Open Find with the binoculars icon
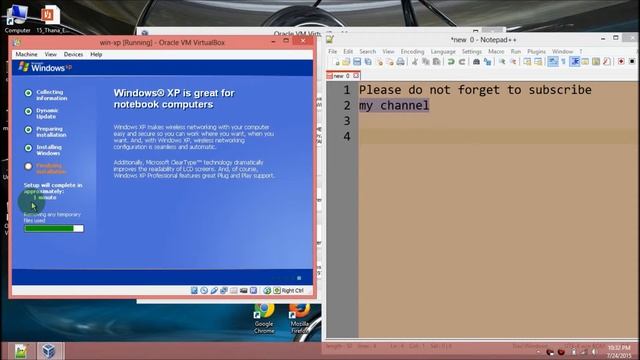Screen dimensions: 640x360 pyautogui.click(x=476, y=62)
